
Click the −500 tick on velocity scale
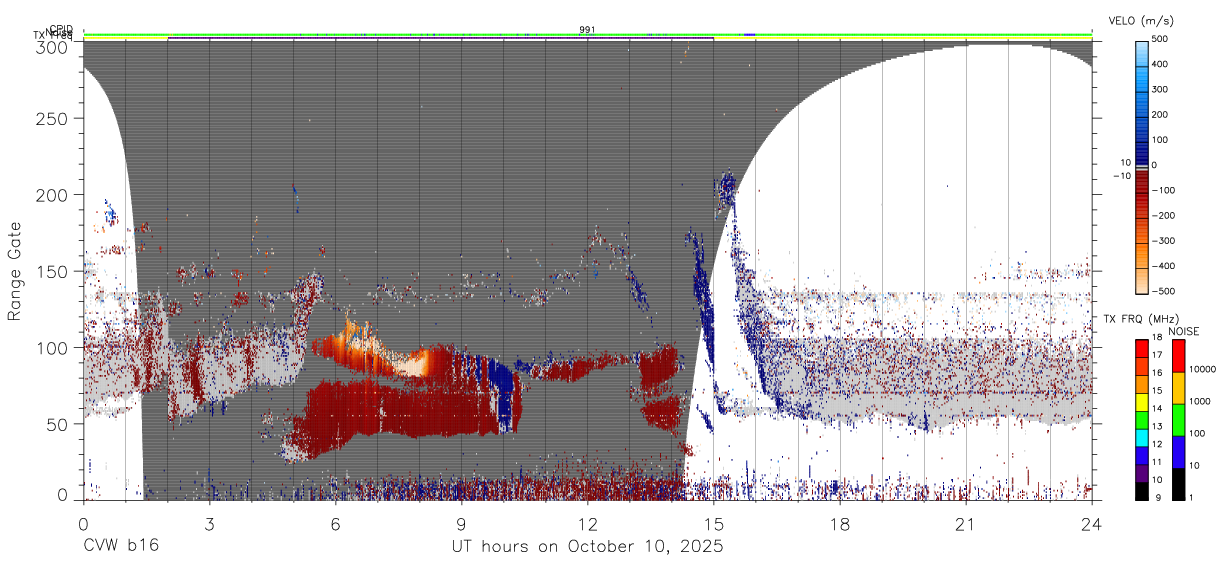click(x=1166, y=291)
